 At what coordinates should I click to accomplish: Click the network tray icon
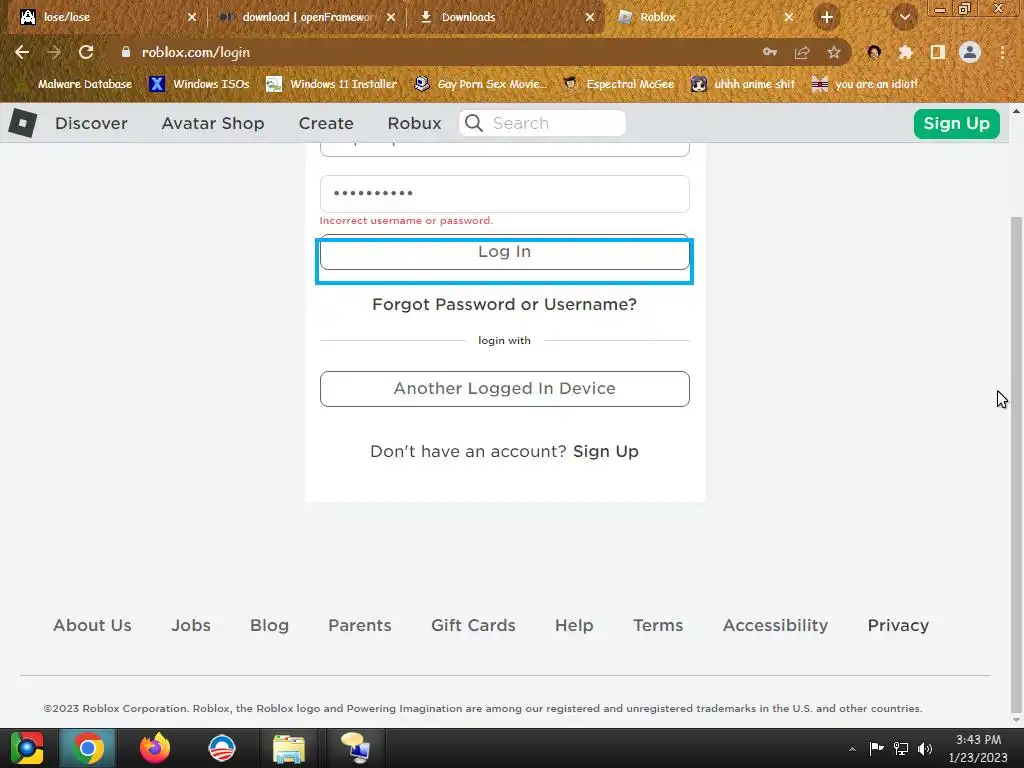point(901,748)
